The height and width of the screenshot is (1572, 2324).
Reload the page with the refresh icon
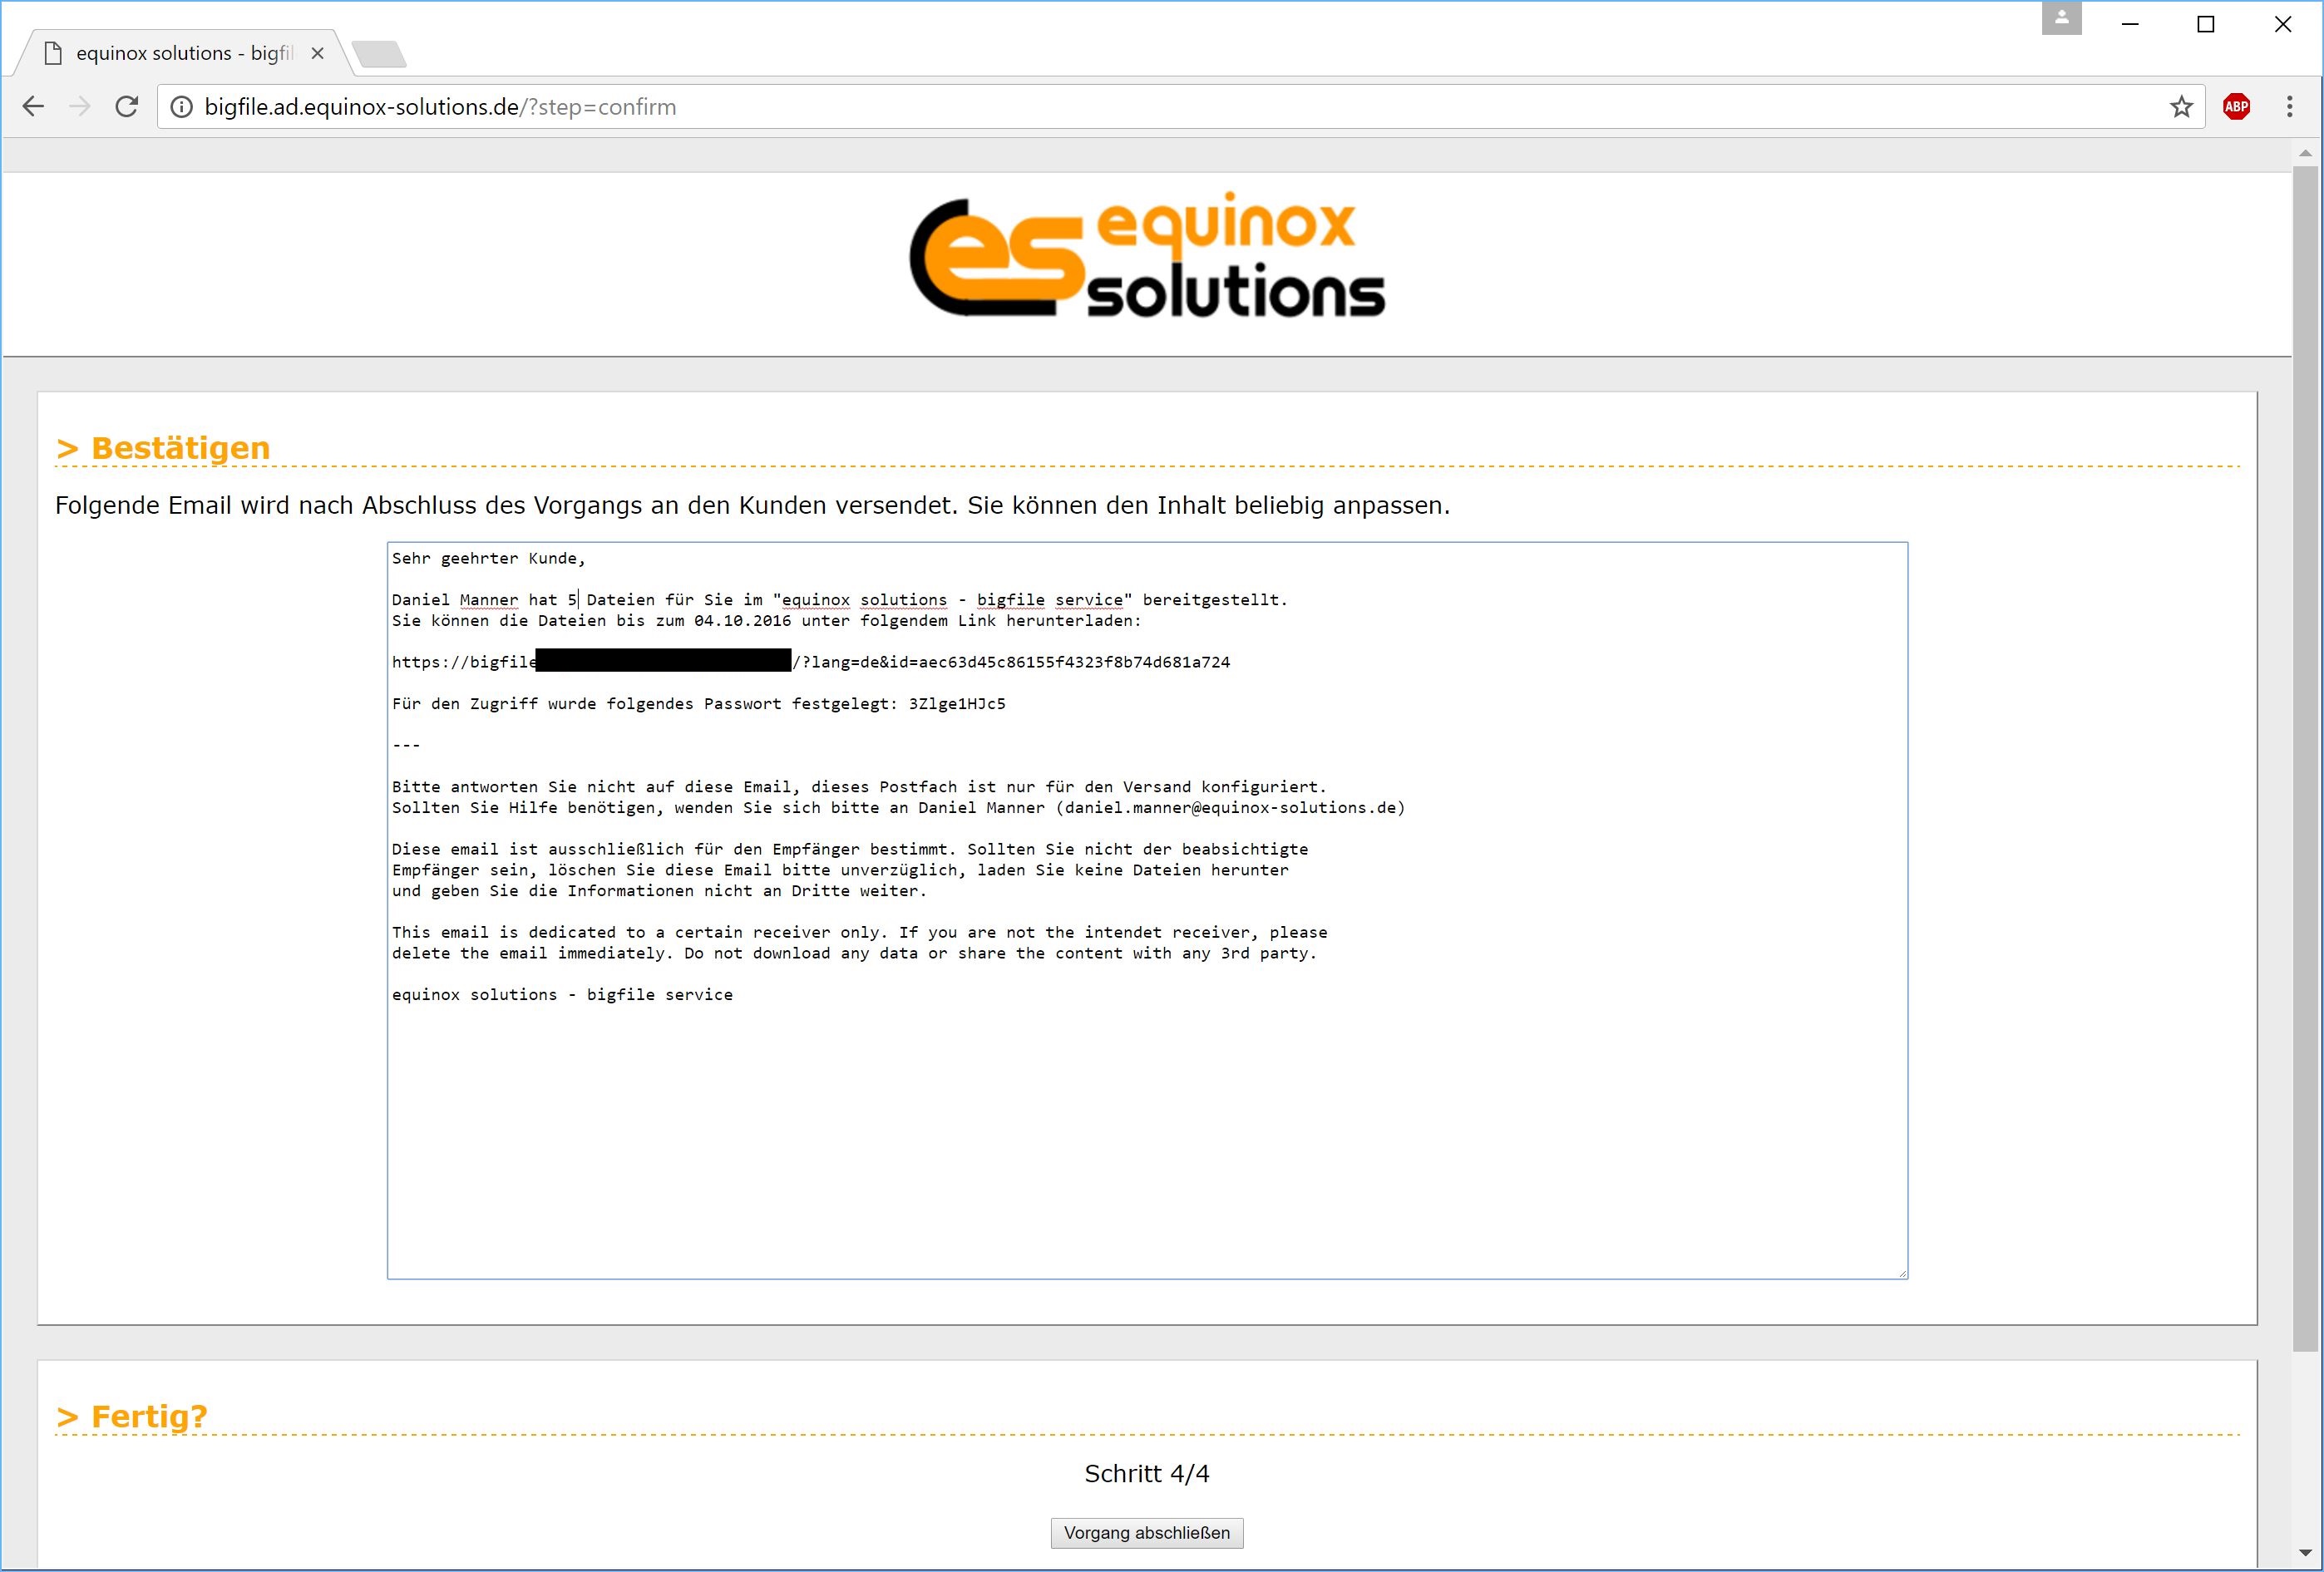point(127,107)
